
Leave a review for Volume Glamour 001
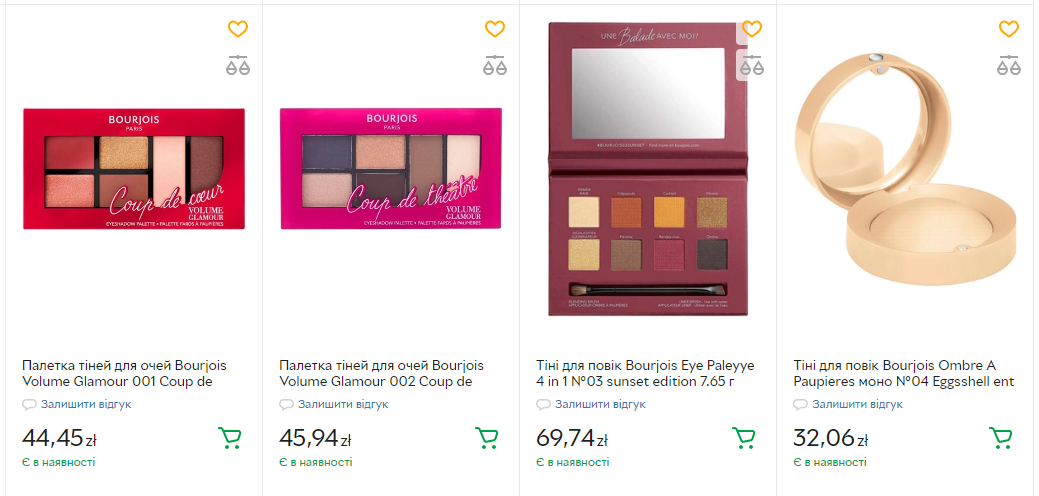(x=85, y=404)
